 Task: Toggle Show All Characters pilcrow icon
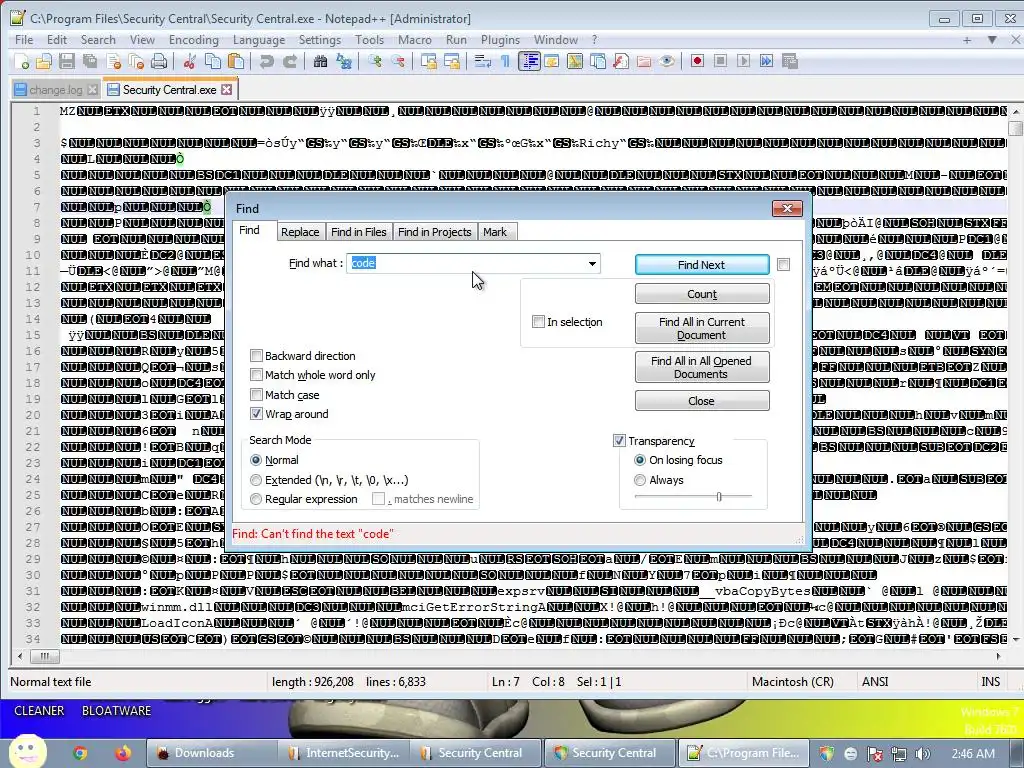click(505, 61)
